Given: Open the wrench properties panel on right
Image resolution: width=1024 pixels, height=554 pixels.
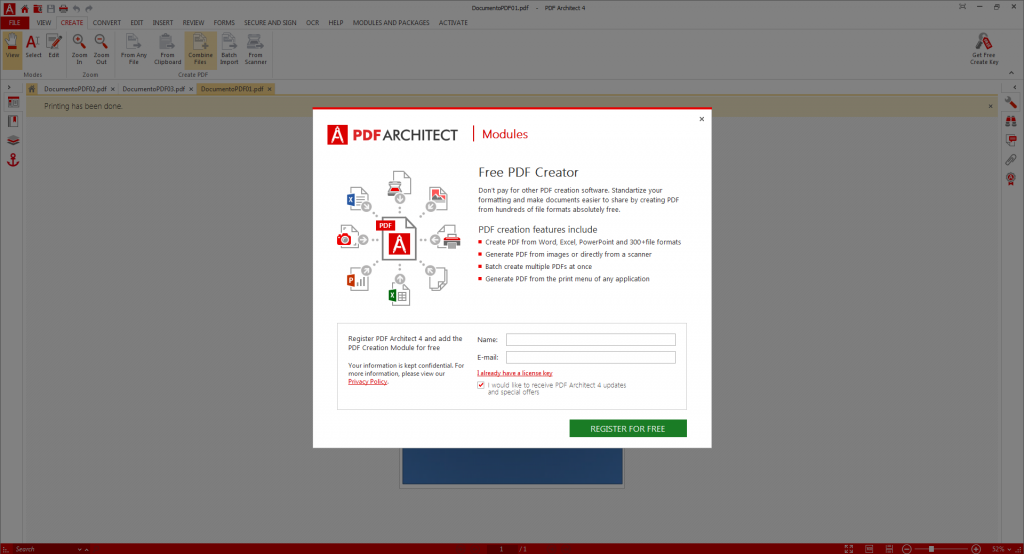Looking at the screenshot, I should point(1011,103).
